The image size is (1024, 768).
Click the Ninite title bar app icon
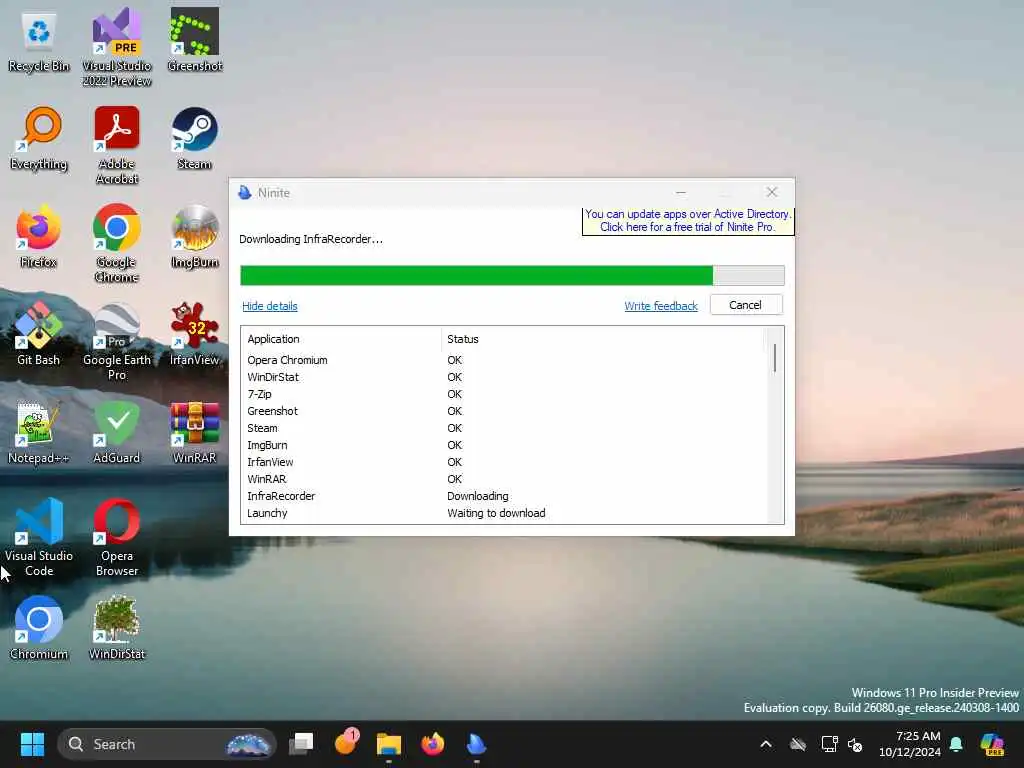(245, 193)
